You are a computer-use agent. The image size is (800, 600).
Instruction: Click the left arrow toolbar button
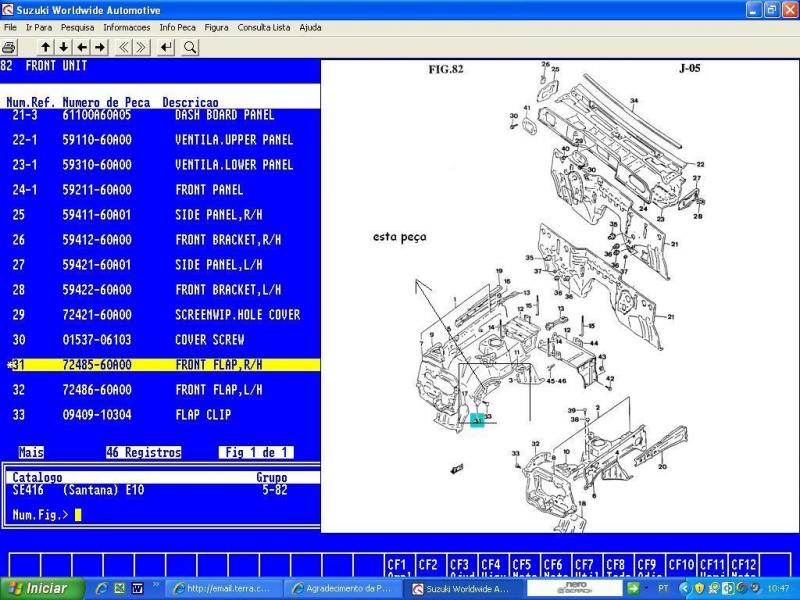click(x=82, y=47)
